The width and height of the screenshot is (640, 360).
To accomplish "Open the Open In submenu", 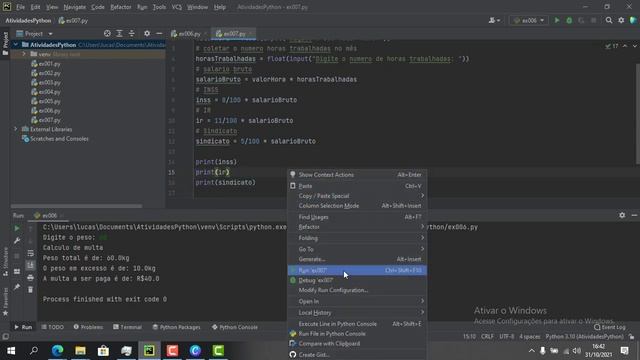I will pyautogui.click(x=357, y=301).
